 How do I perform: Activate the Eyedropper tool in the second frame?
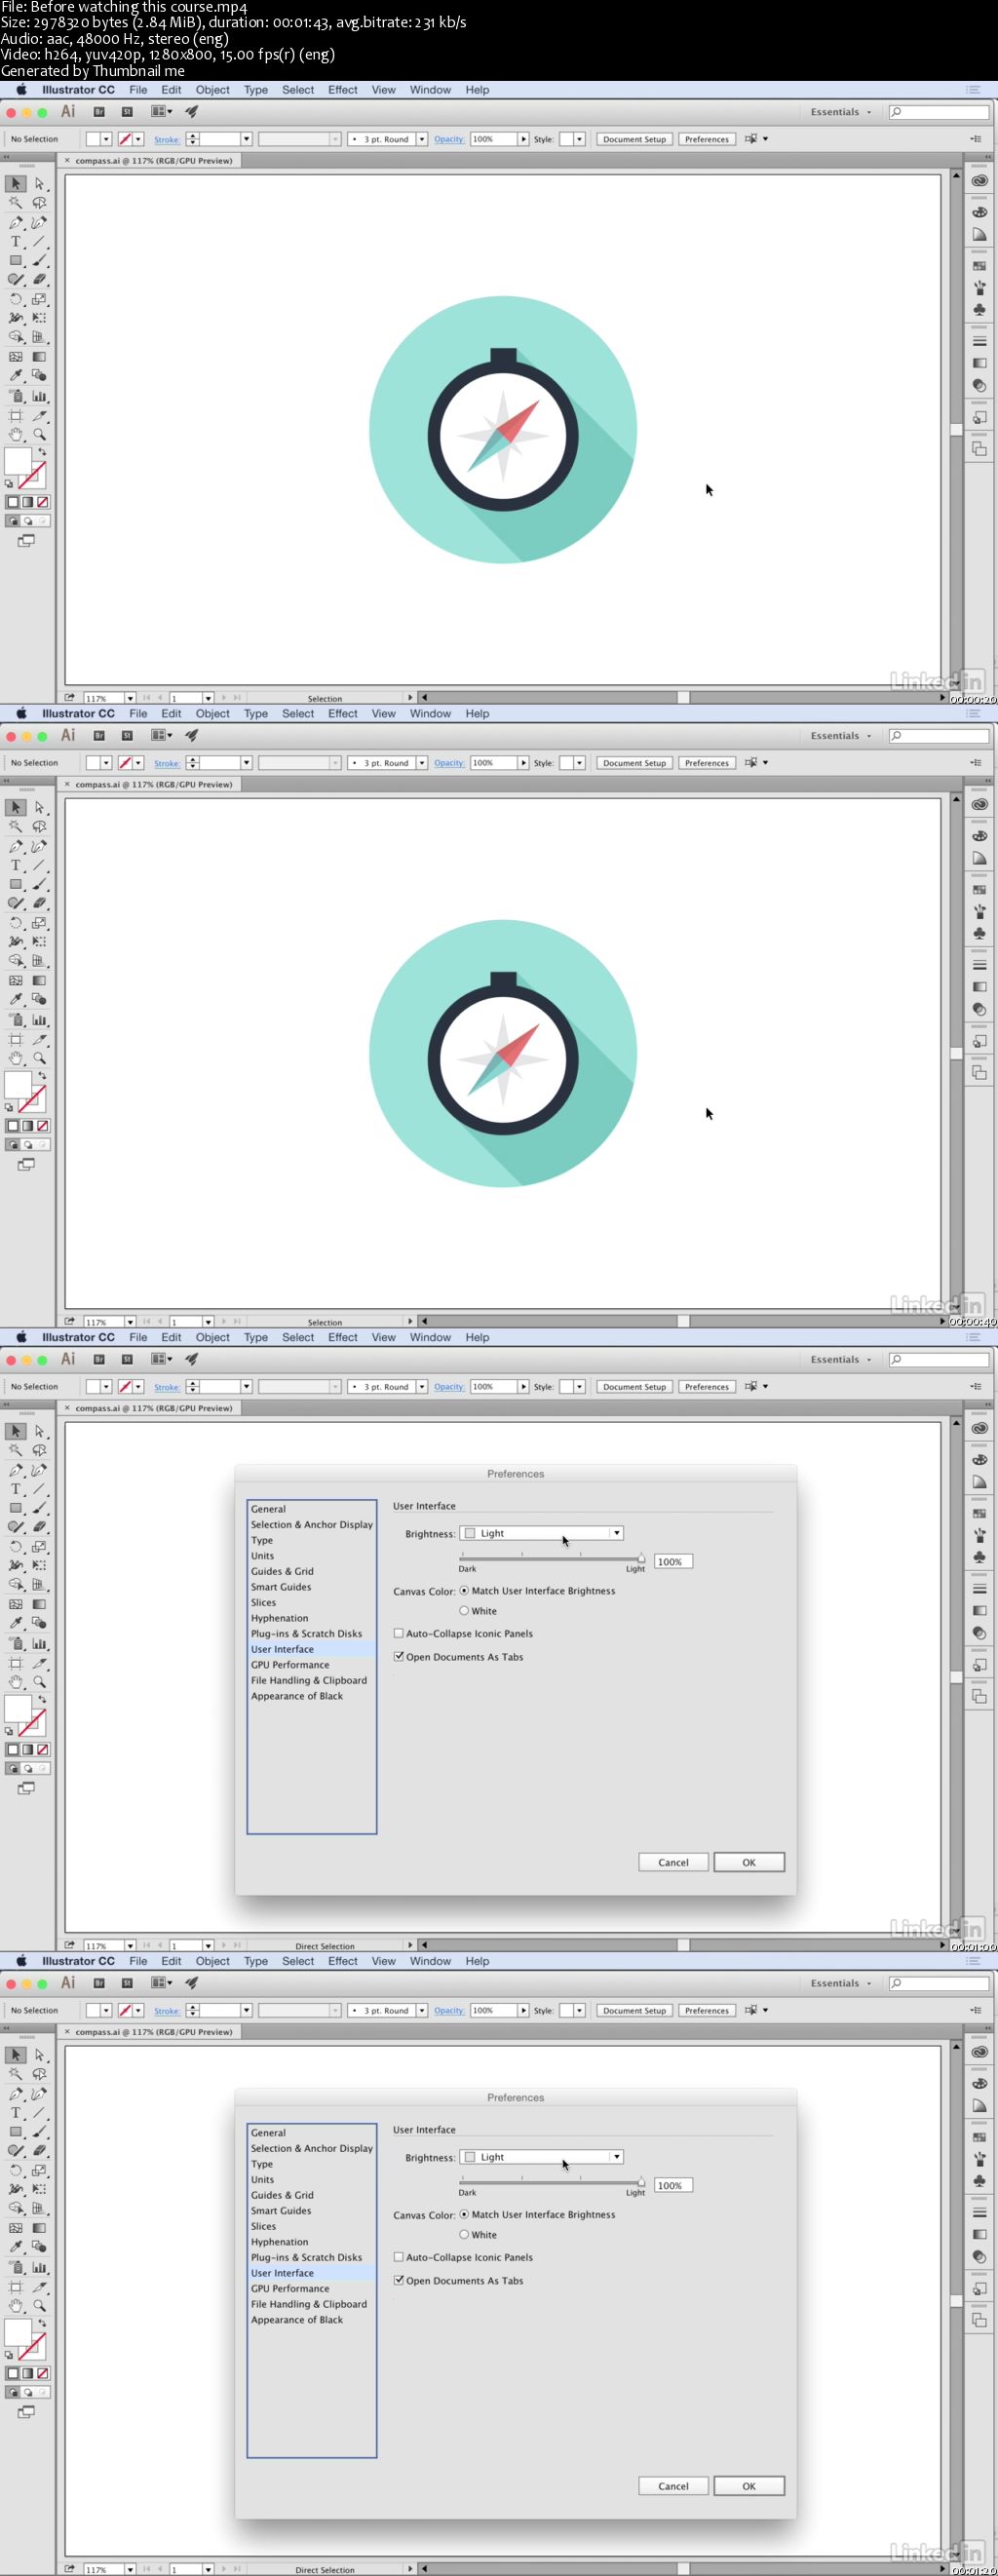(x=16, y=999)
